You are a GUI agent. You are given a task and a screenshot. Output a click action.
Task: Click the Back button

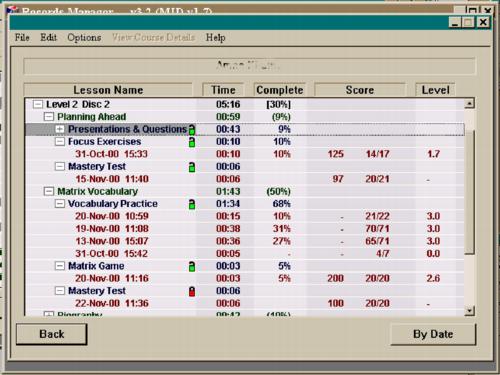coord(52,334)
